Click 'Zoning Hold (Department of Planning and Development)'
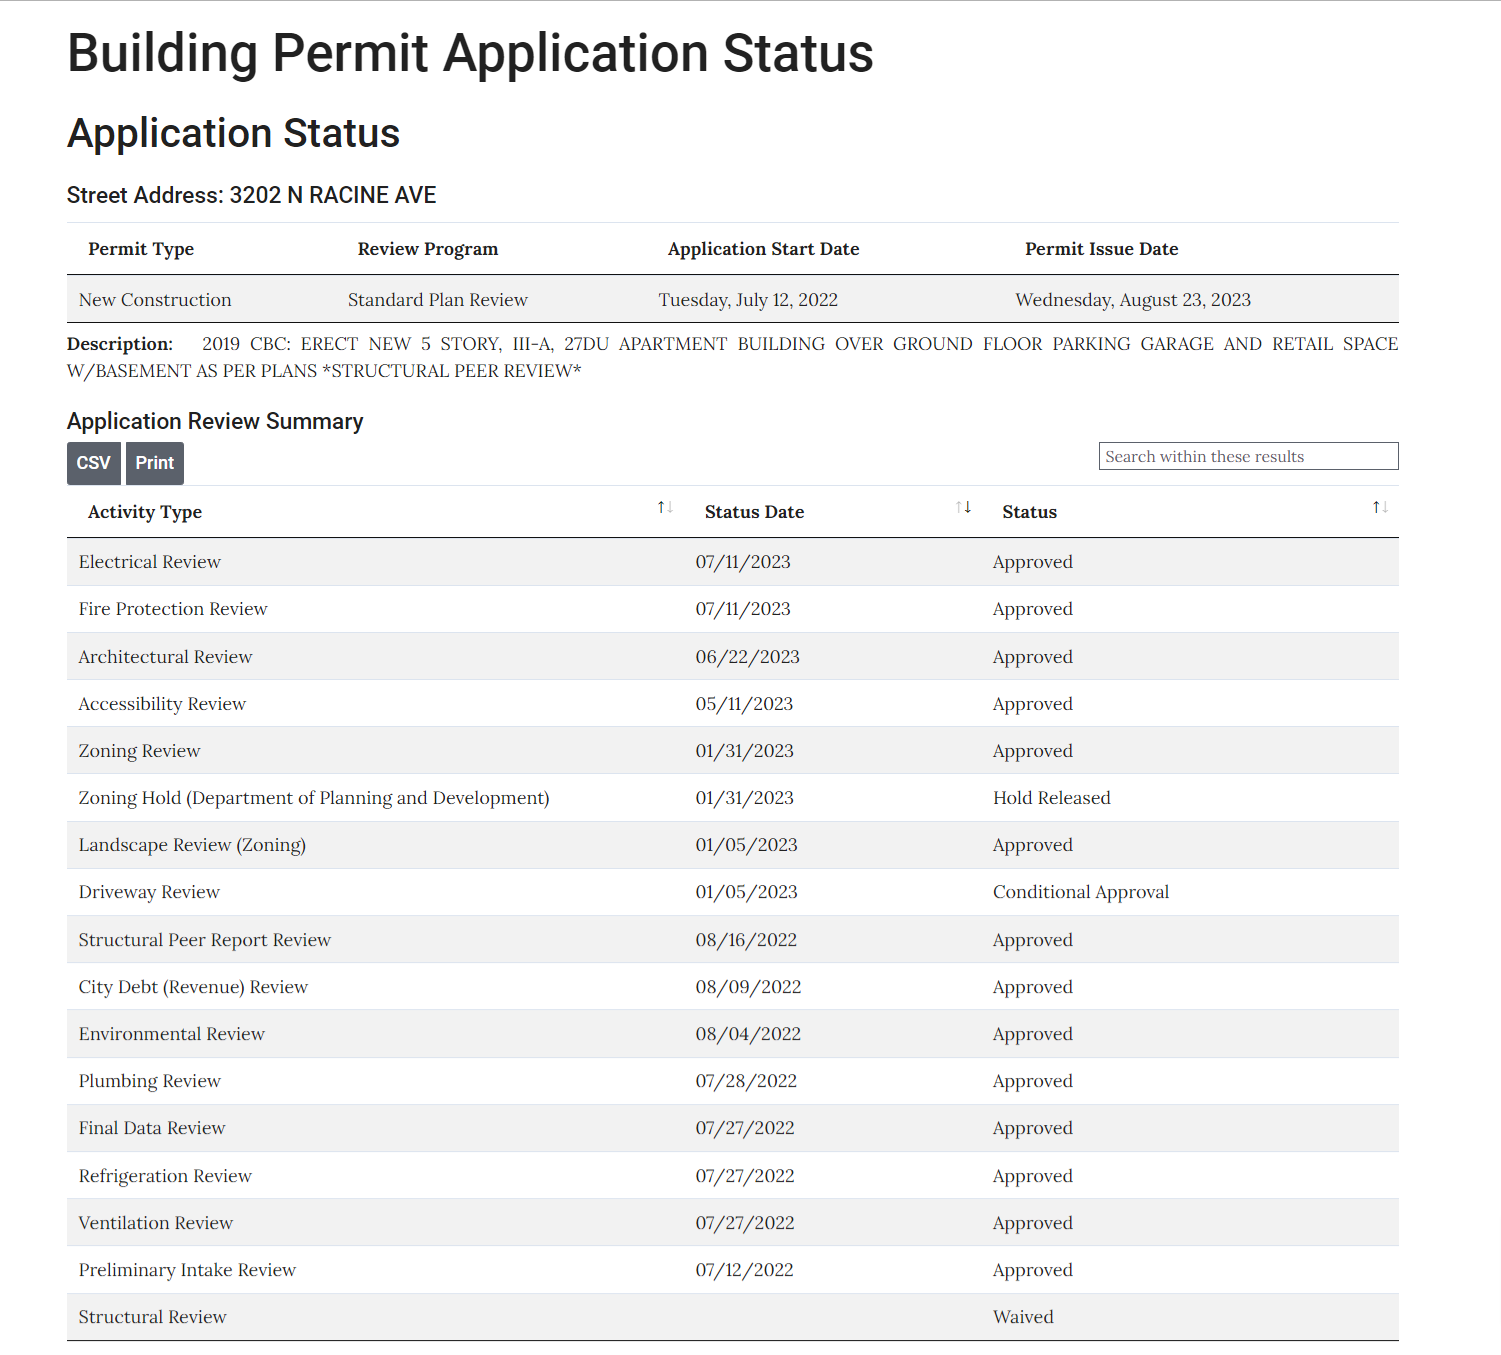This screenshot has width=1501, height=1355. [314, 798]
